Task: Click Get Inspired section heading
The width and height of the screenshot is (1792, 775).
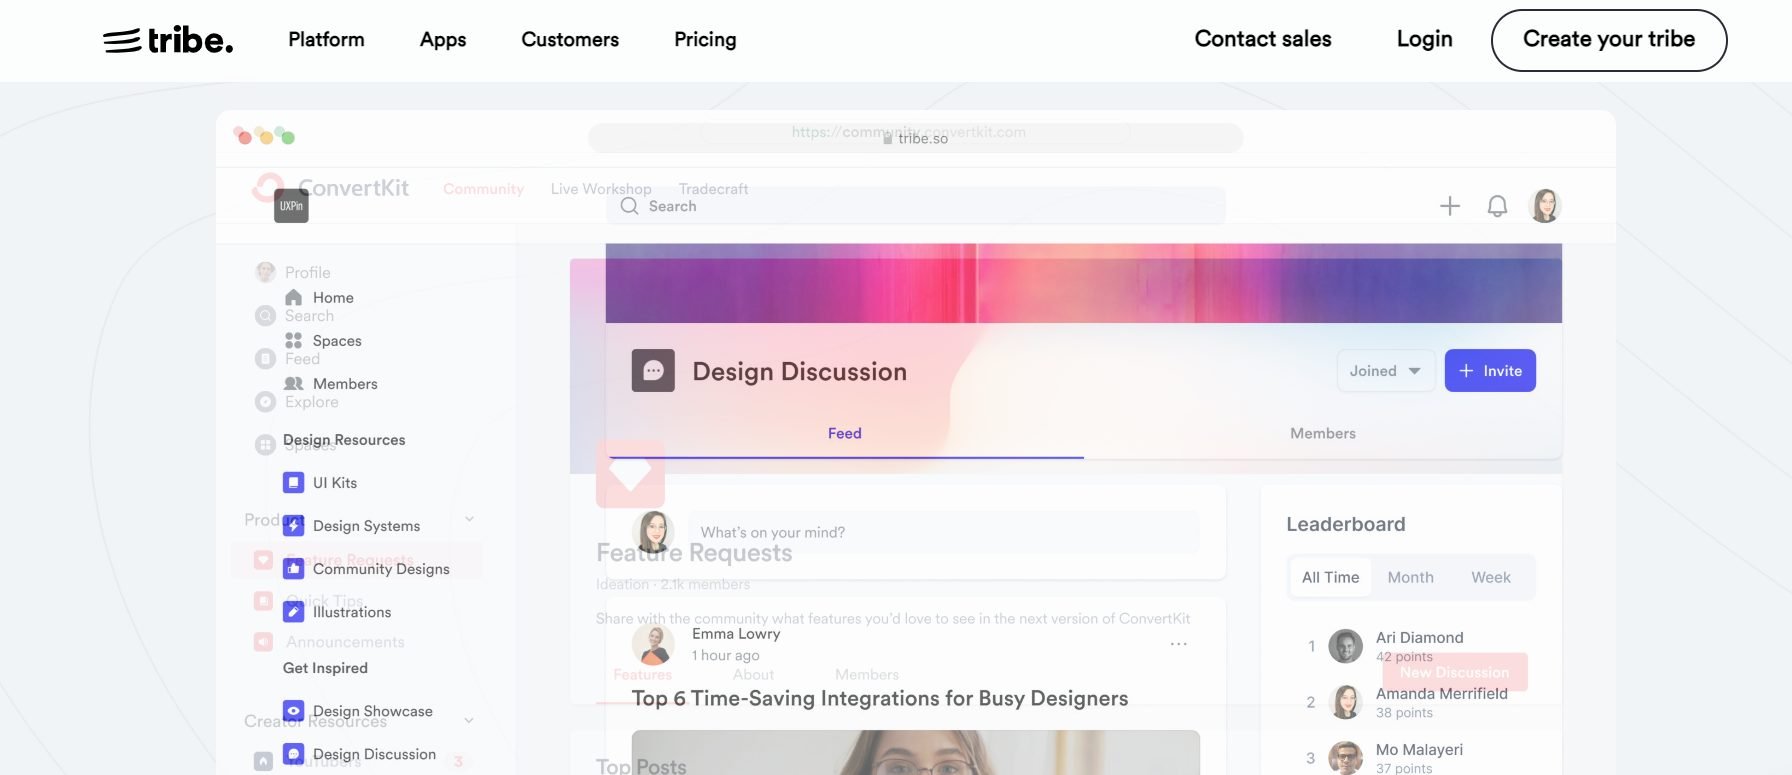Action: [x=325, y=668]
